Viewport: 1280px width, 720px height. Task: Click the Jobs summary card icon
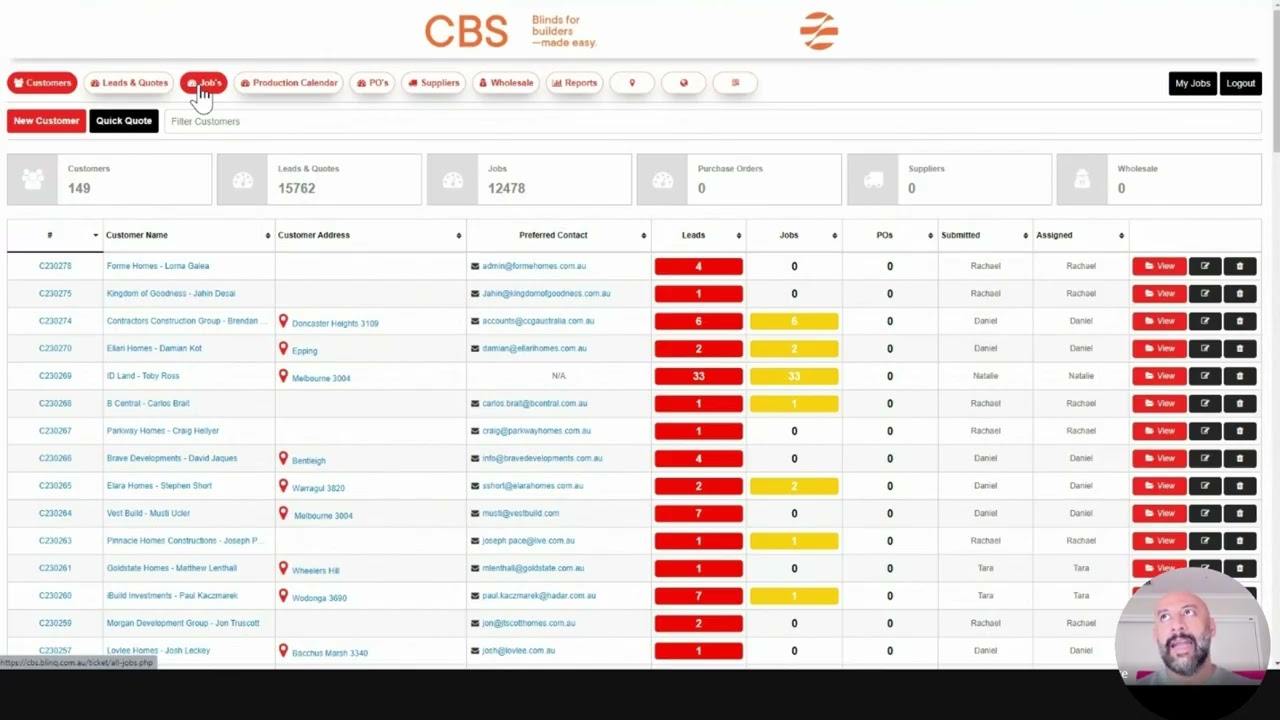point(453,179)
